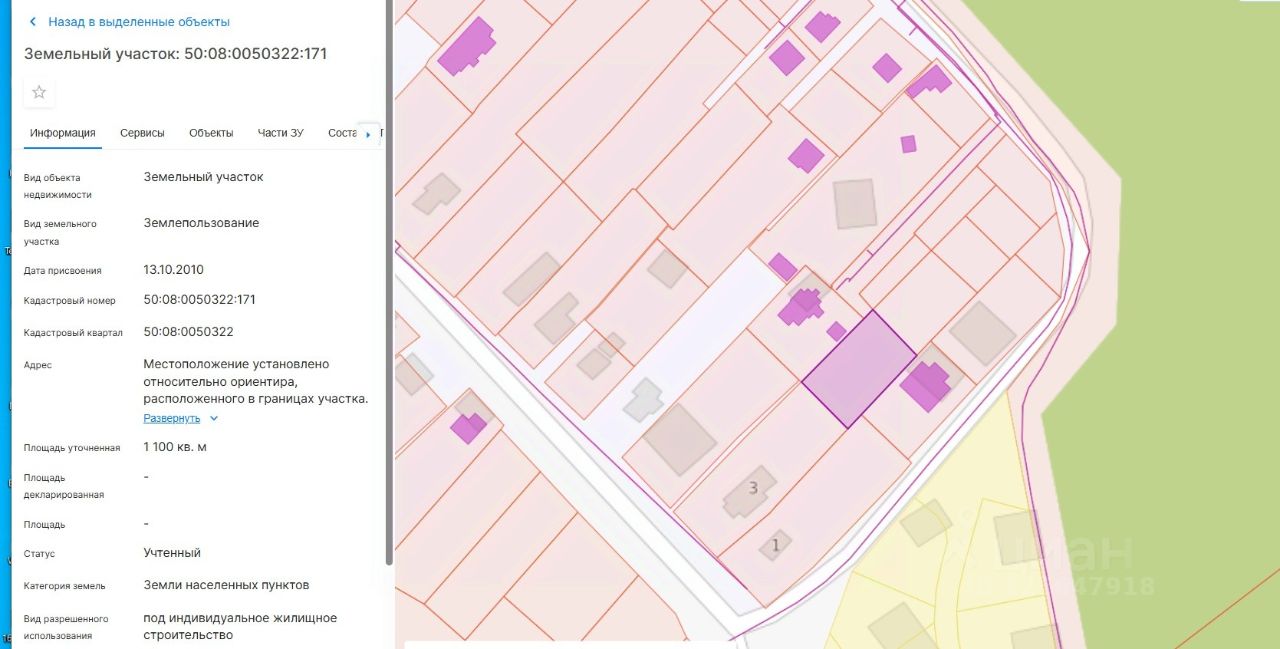Image resolution: width=1280 pixels, height=649 pixels.
Task: Go back to selected objects list
Action: click(138, 21)
